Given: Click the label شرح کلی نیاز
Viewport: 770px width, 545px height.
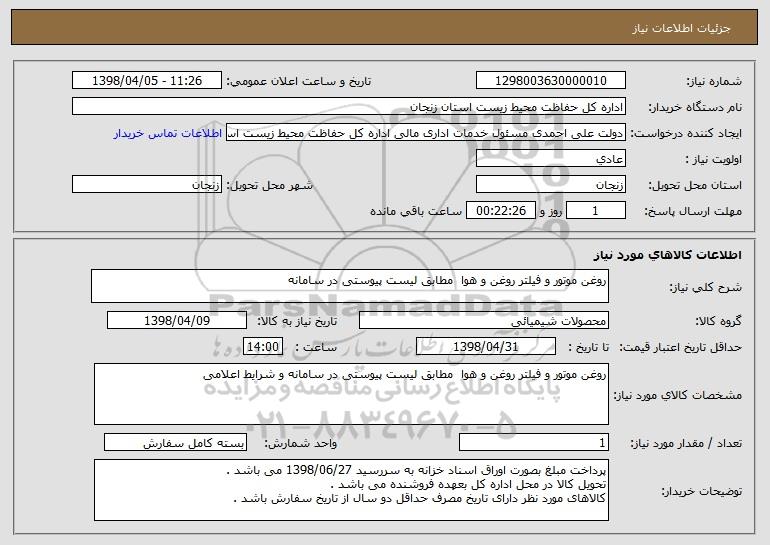Looking at the screenshot, I should pyautogui.click(x=706, y=287).
